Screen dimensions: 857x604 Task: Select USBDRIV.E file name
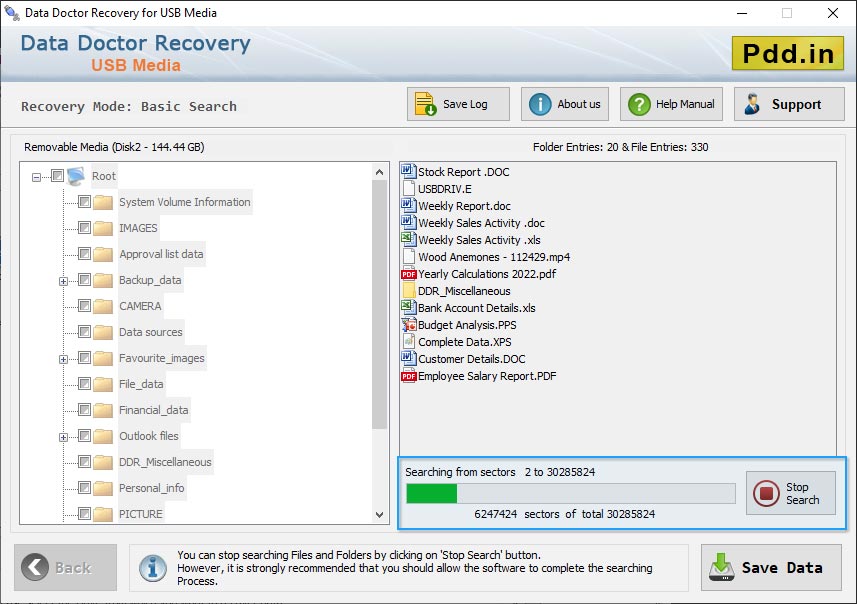(x=445, y=189)
